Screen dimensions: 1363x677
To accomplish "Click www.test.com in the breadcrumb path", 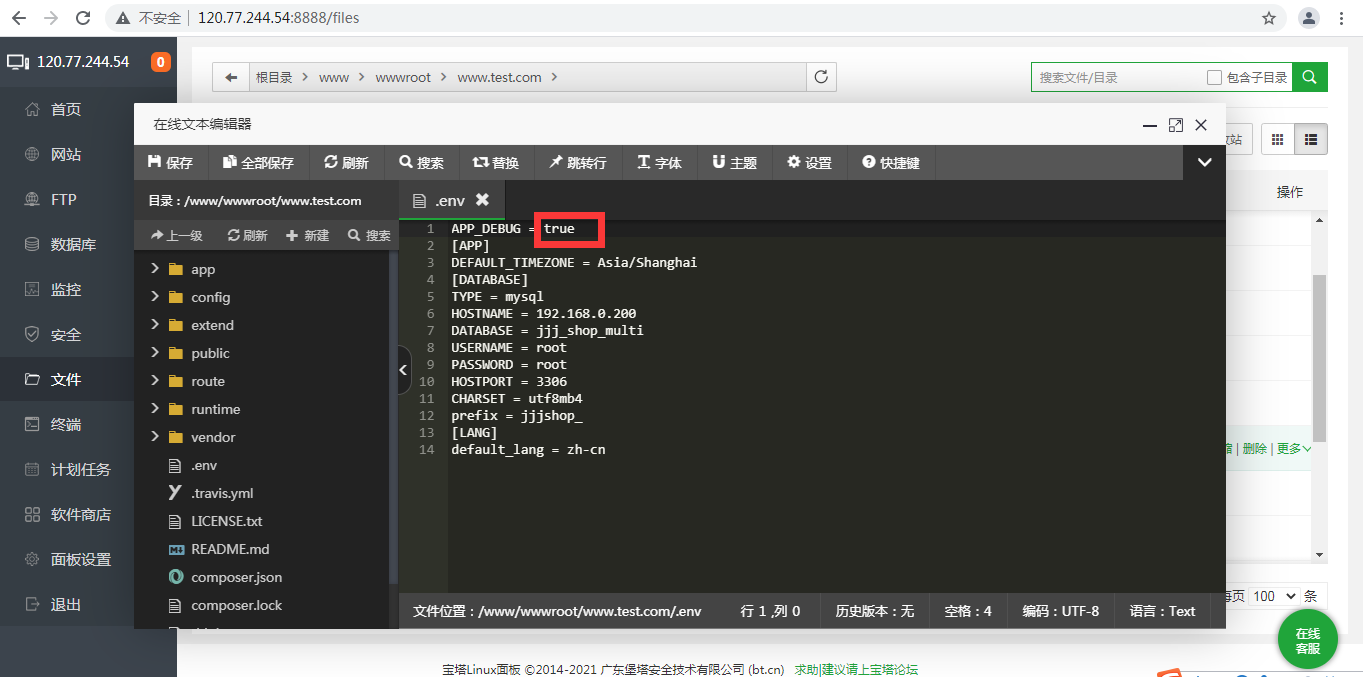I will pos(499,77).
